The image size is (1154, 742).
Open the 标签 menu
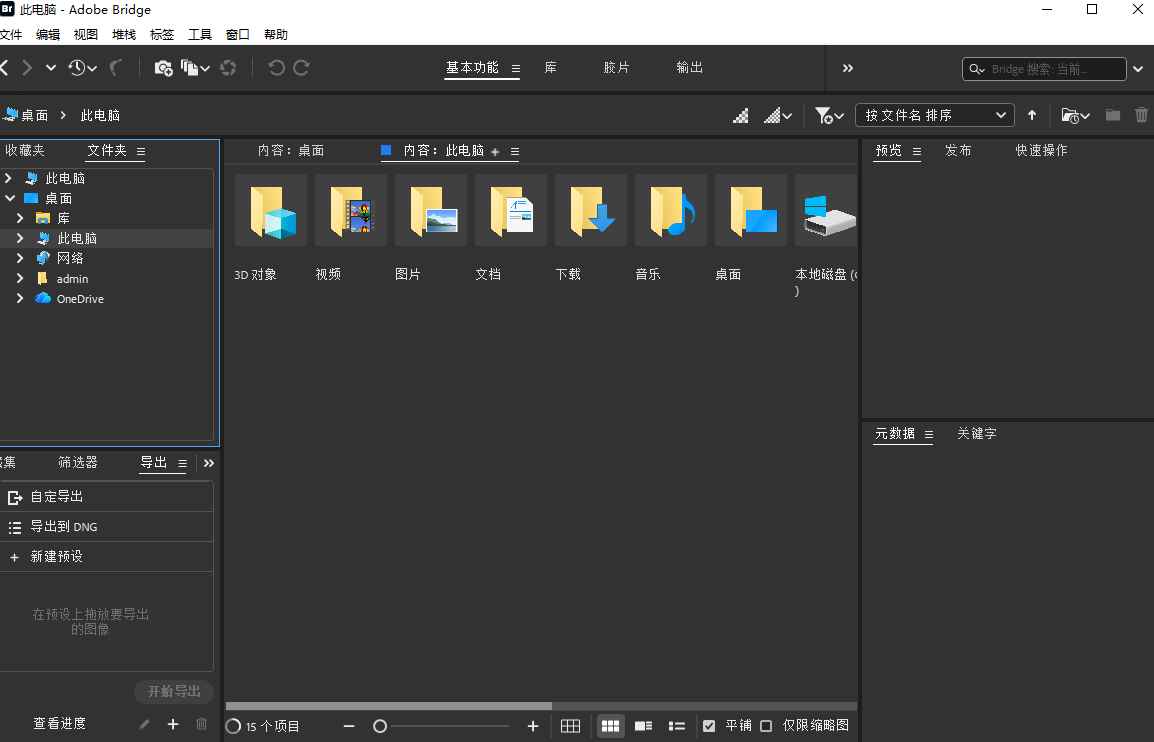(x=162, y=35)
